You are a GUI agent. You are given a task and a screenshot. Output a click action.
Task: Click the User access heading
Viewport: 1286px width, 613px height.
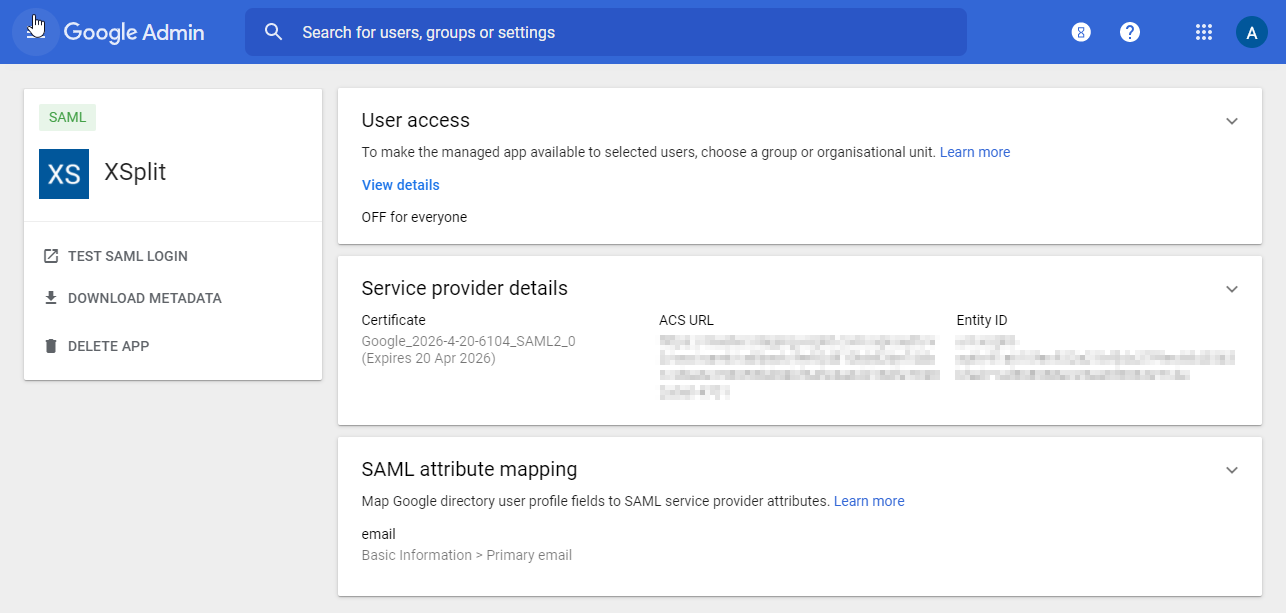416,120
